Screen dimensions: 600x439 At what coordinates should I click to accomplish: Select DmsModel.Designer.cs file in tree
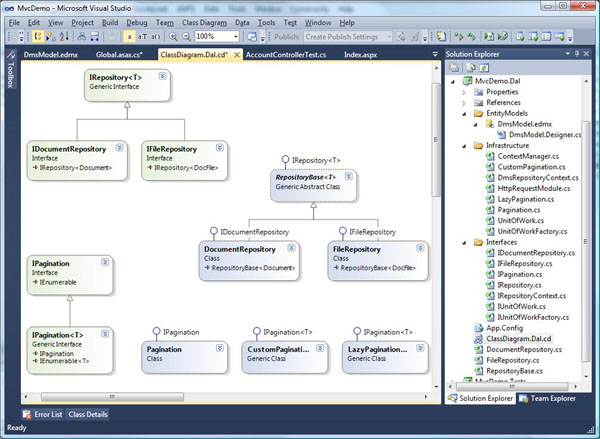tap(545, 135)
